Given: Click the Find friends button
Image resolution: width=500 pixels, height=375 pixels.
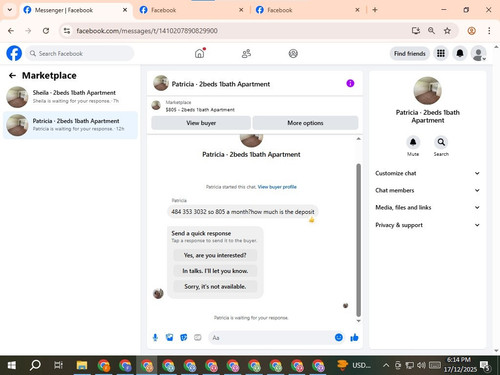Looking at the screenshot, I should (x=410, y=53).
